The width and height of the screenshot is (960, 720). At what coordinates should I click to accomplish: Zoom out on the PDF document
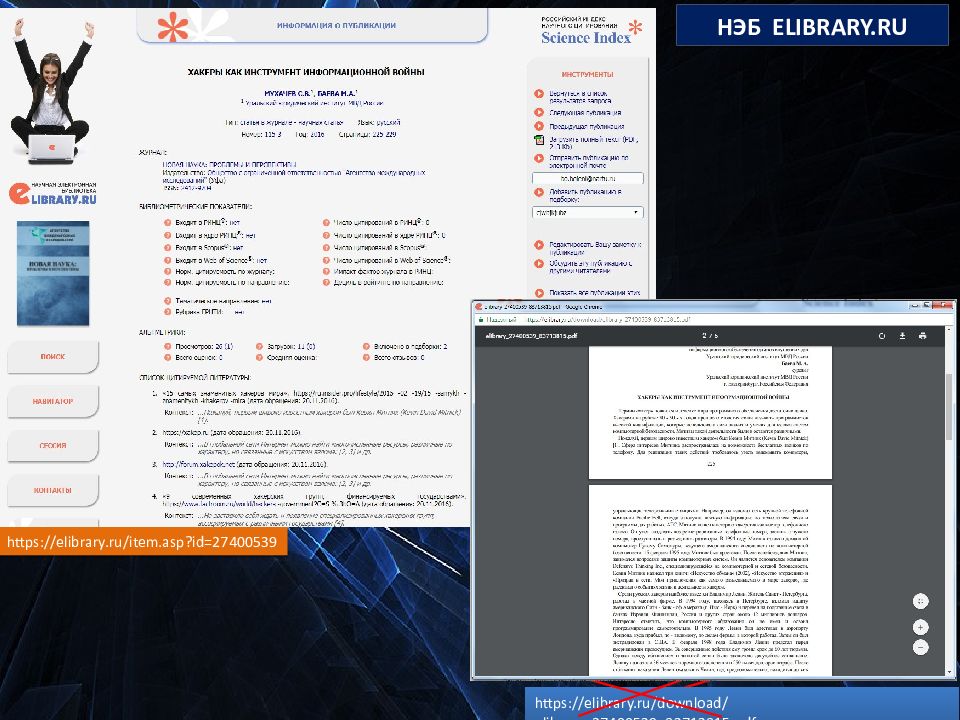coord(920,647)
